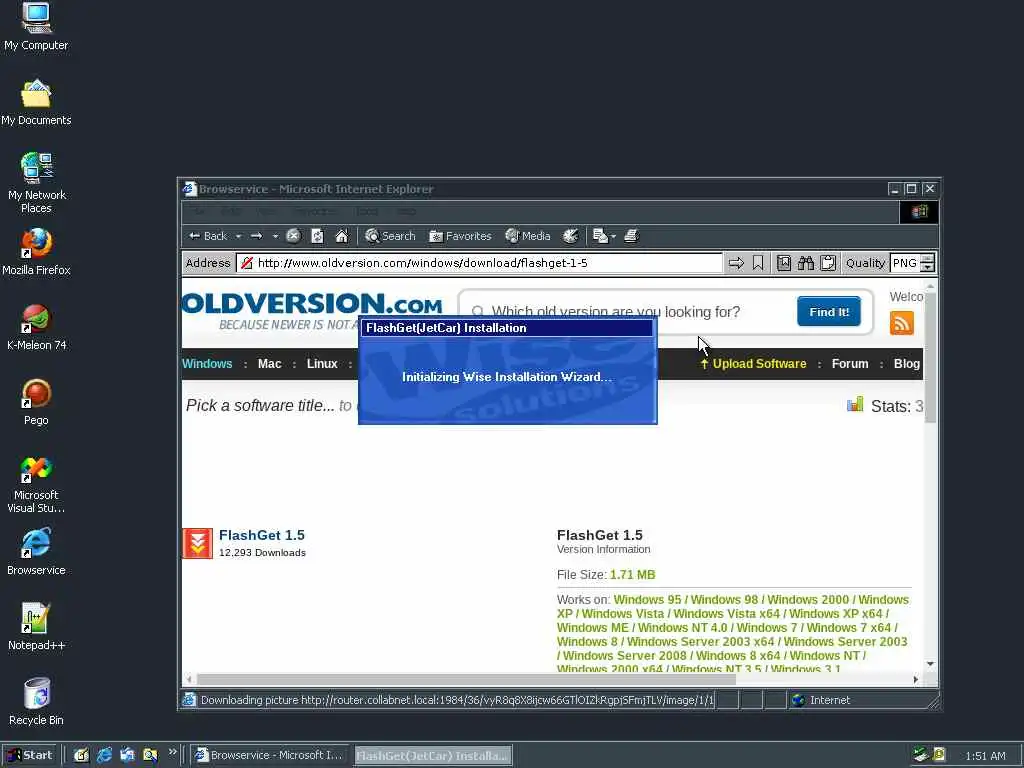The height and width of the screenshot is (768, 1024).
Task: Open the Media pane from the toolbar
Action: (x=528, y=236)
